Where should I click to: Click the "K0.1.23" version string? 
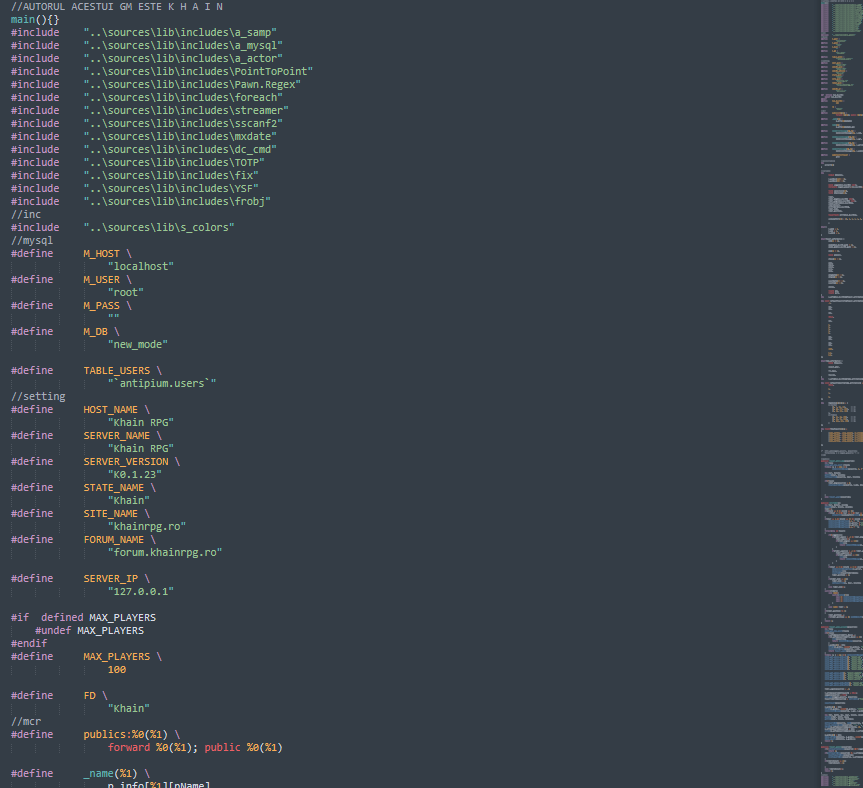point(135,475)
